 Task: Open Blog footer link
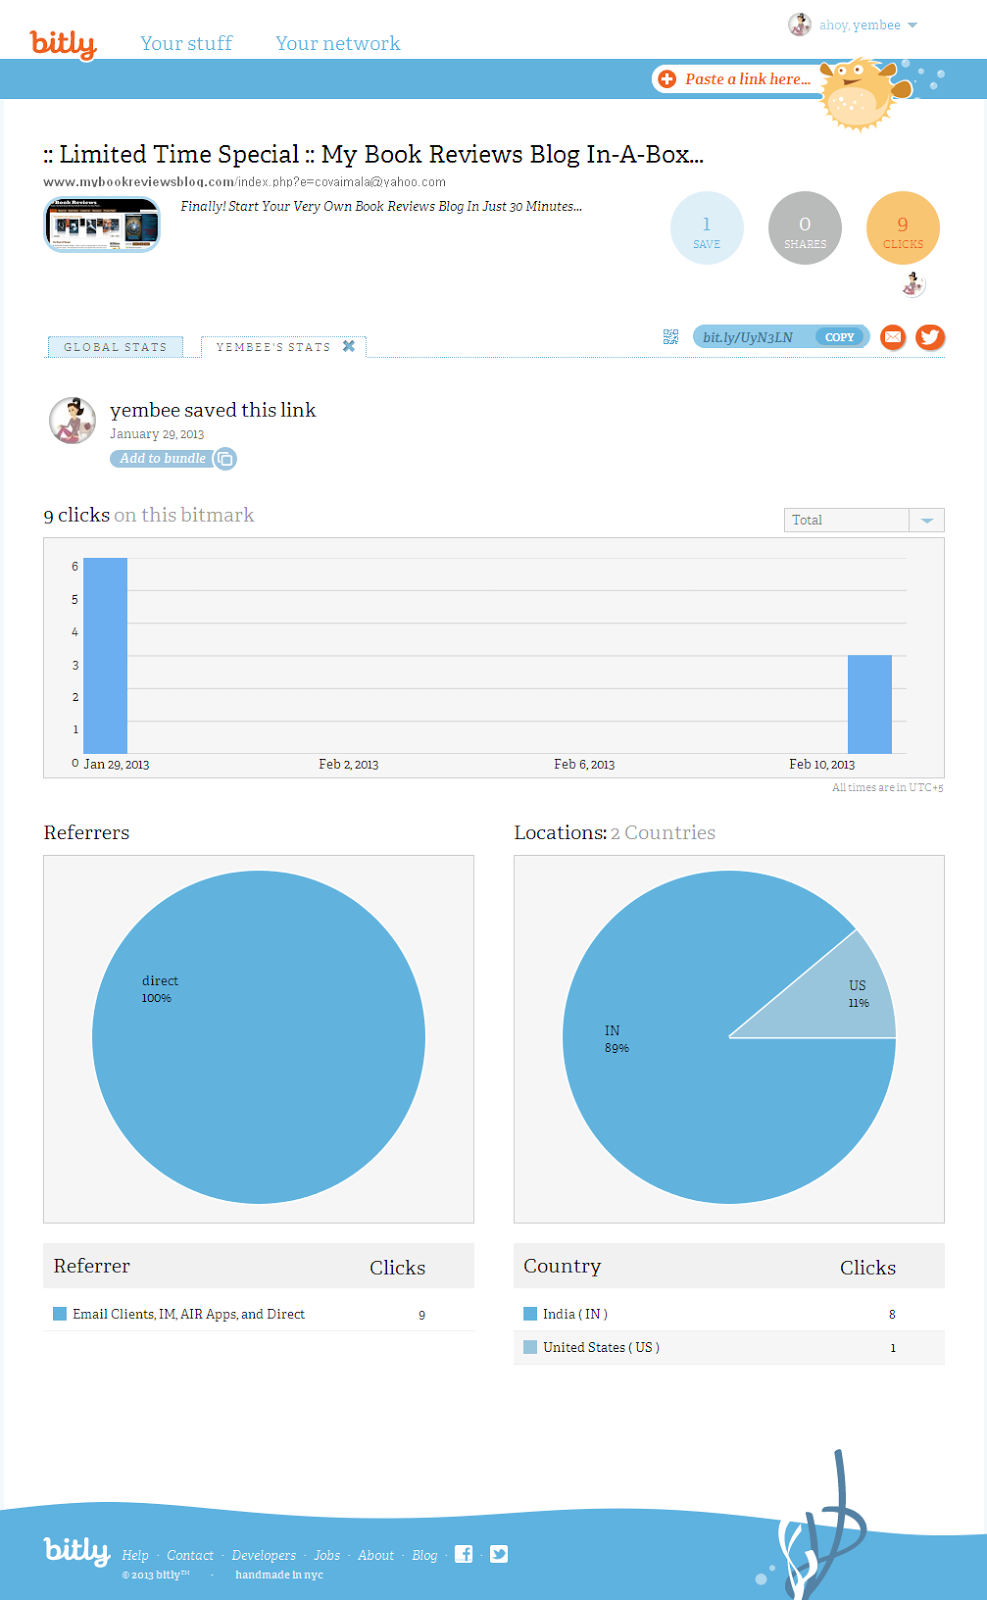click(x=425, y=1555)
